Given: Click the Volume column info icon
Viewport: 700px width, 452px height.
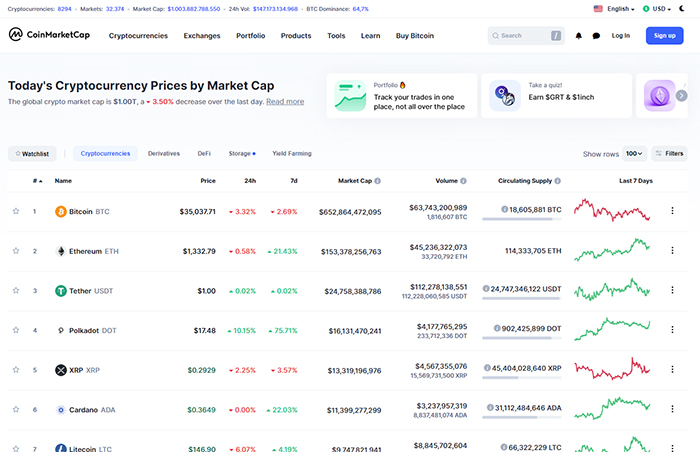Looking at the screenshot, I should pyautogui.click(x=463, y=181).
